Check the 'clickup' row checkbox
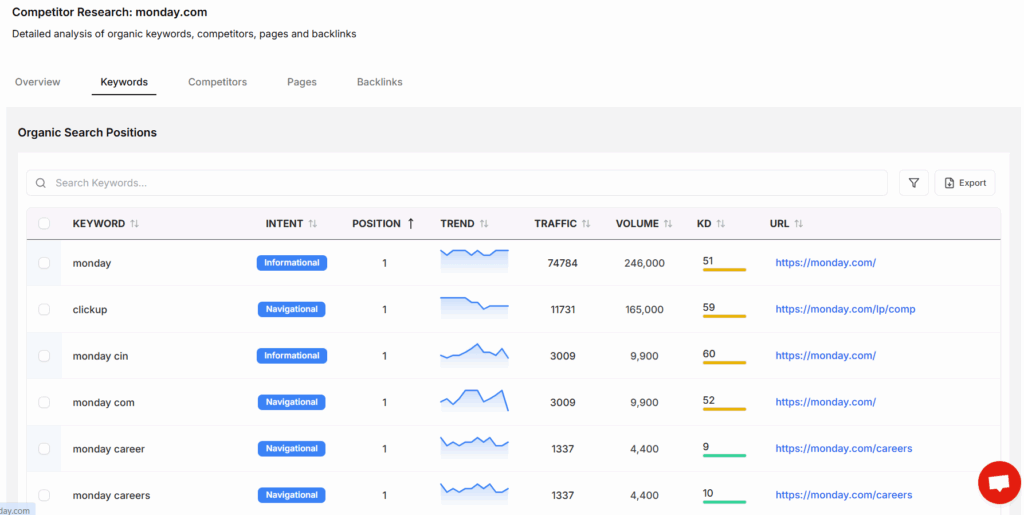The width and height of the screenshot is (1024, 515). point(44,309)
